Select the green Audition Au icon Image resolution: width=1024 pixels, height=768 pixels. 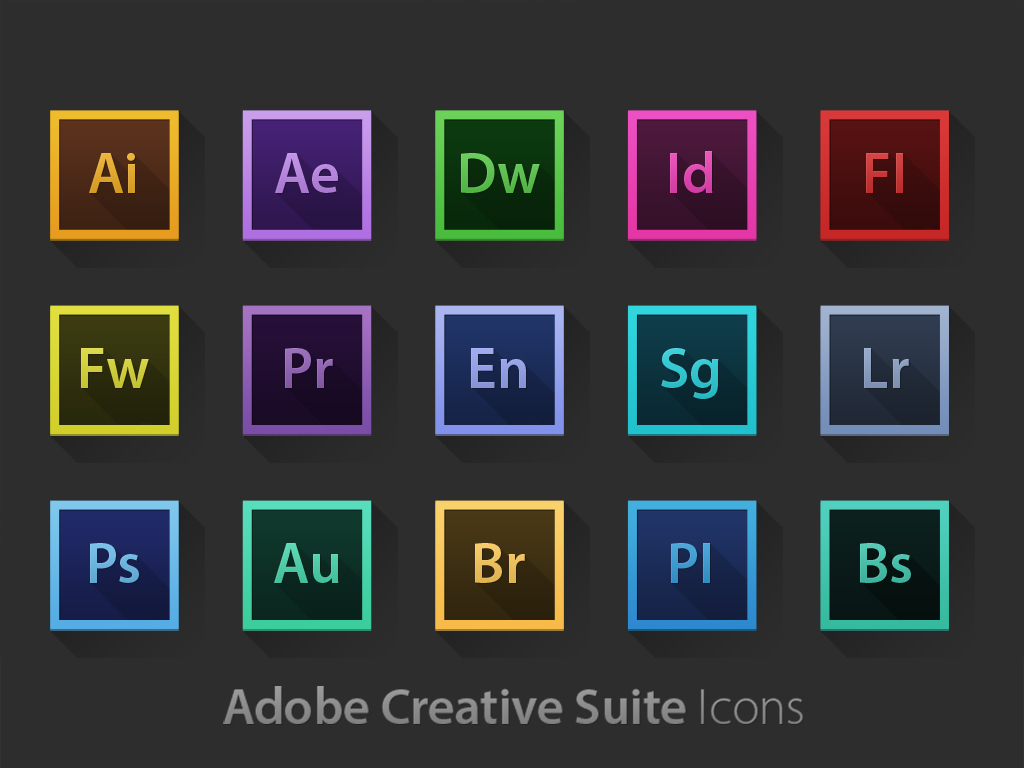coord(307,565)
